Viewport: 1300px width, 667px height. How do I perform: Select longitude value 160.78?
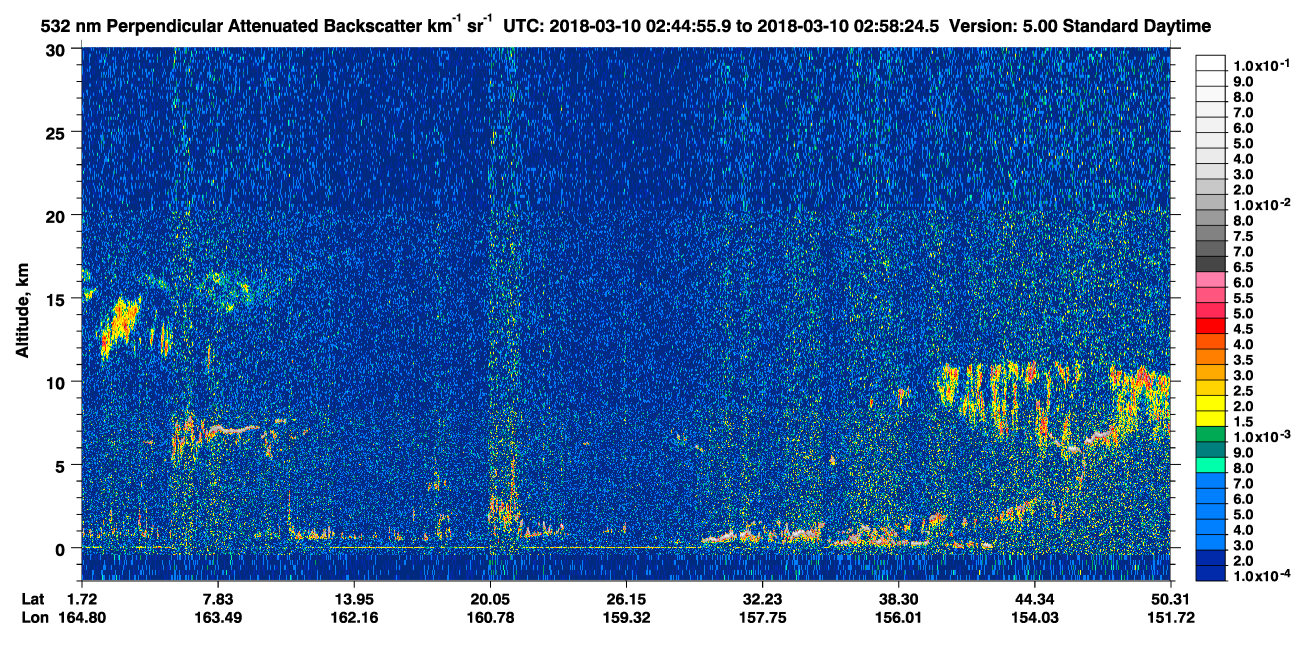[x=490, y=617]
